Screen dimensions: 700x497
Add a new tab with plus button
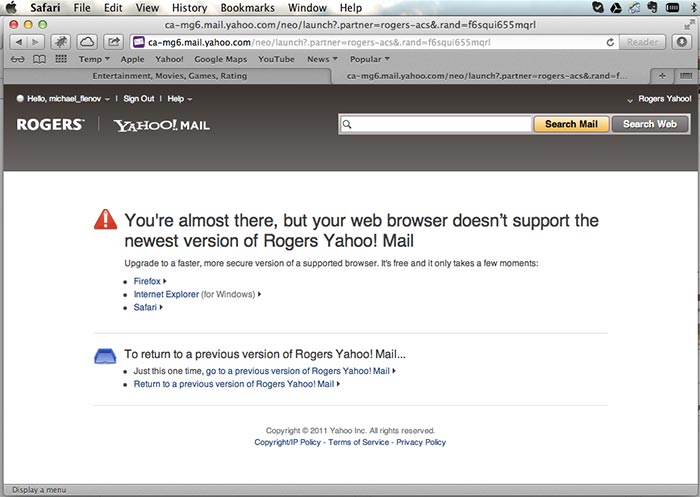[x=662, y=76]
